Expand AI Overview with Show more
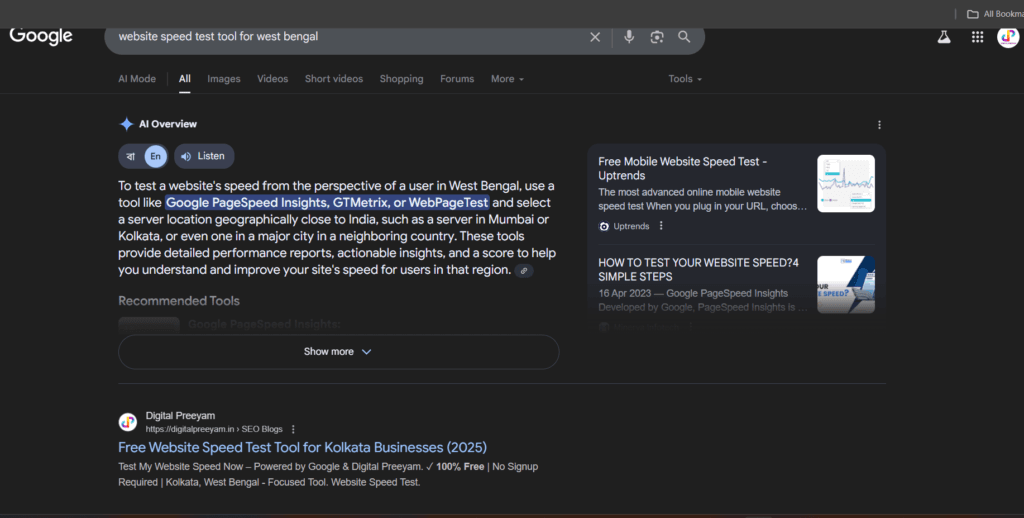This screenshot has width=1024, height=518. click(338, 352)
